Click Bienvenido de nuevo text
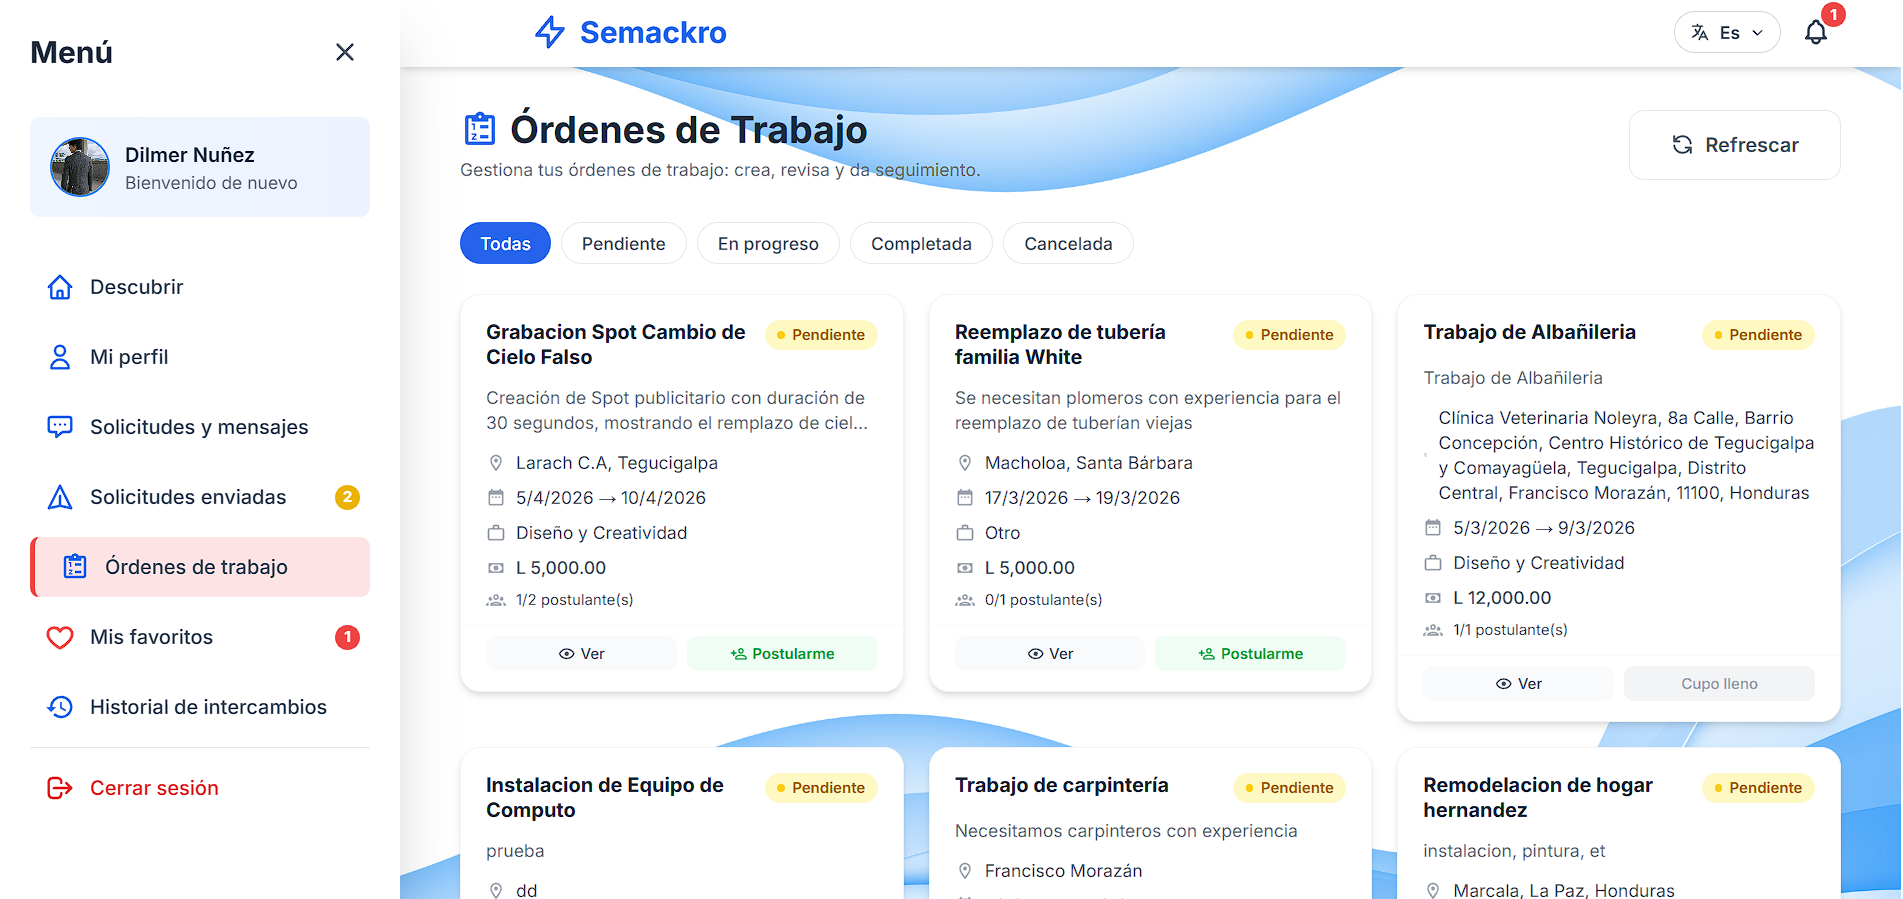This screenshot has height=899, width=1903. (211, 183)
